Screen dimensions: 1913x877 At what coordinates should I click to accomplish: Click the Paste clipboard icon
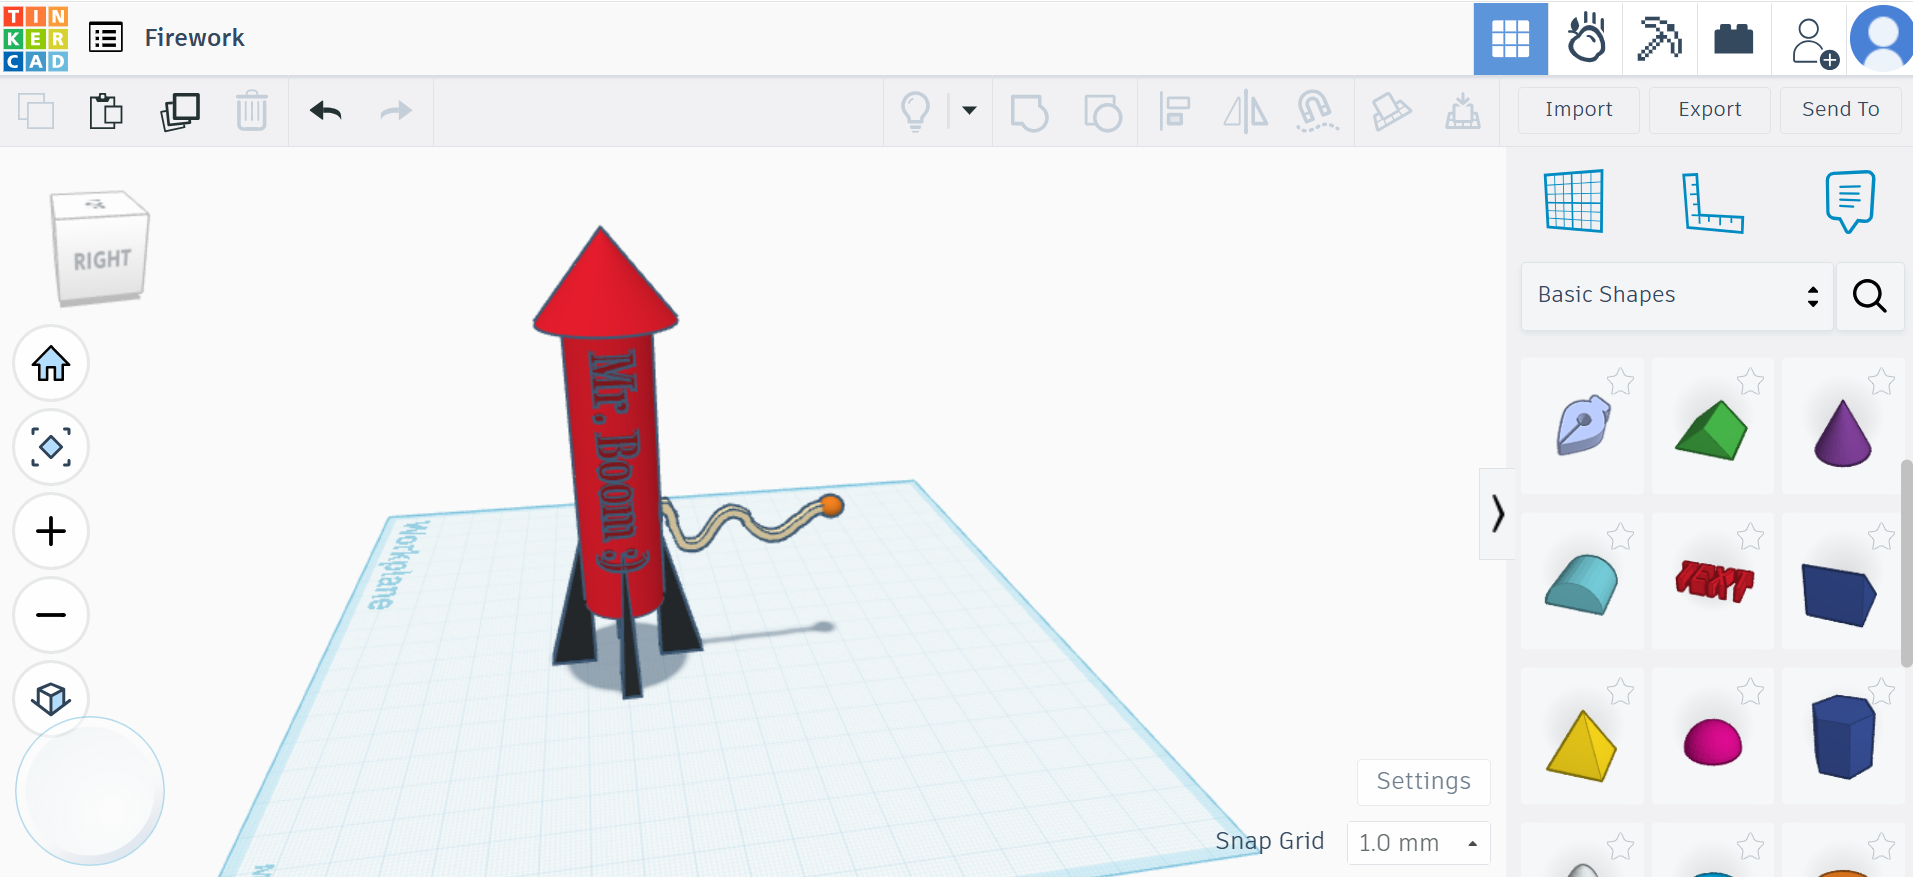[106, 111]
